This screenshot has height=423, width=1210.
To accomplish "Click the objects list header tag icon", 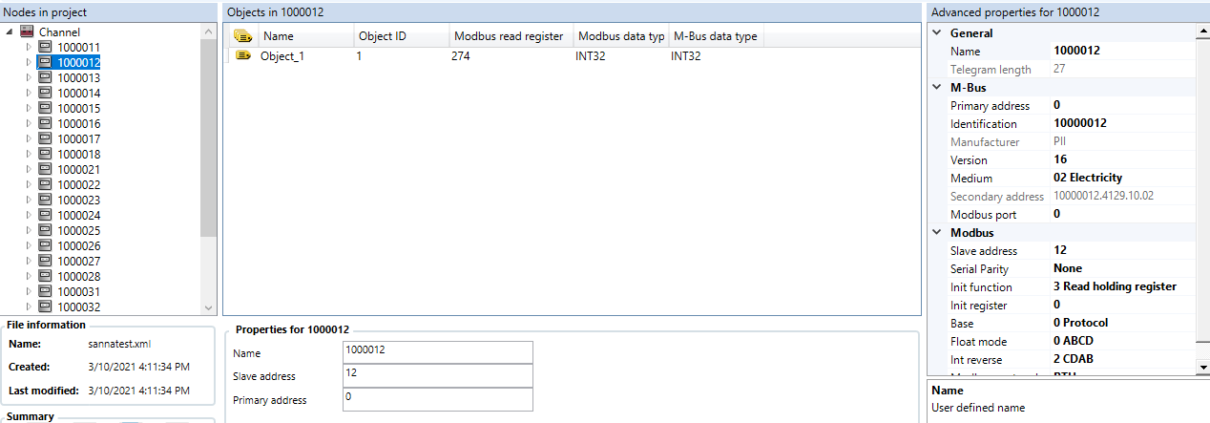I will click(x=243, y=36).
